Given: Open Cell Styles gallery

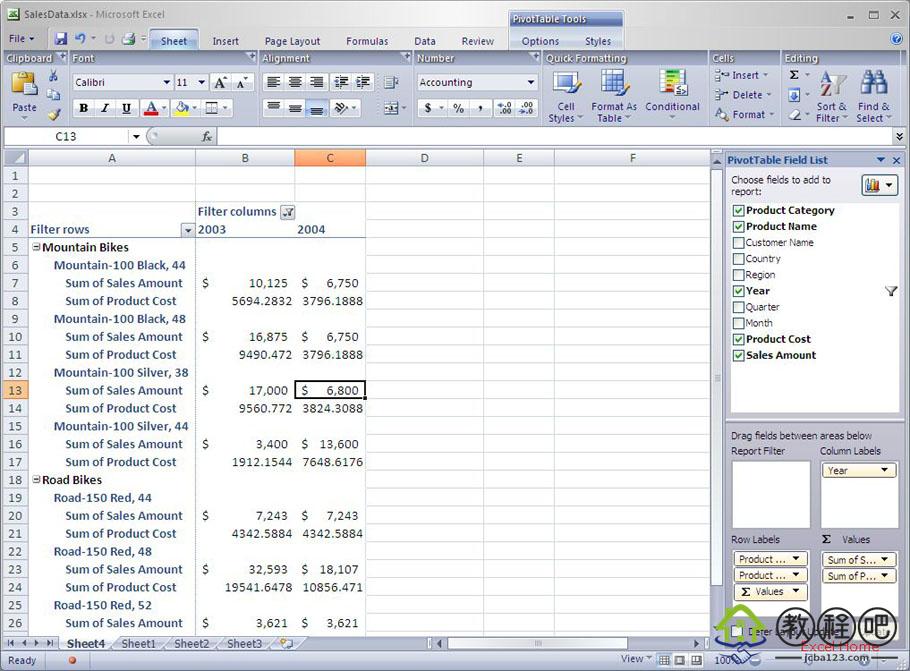Looking at the screenshot, I should point(565,96).
